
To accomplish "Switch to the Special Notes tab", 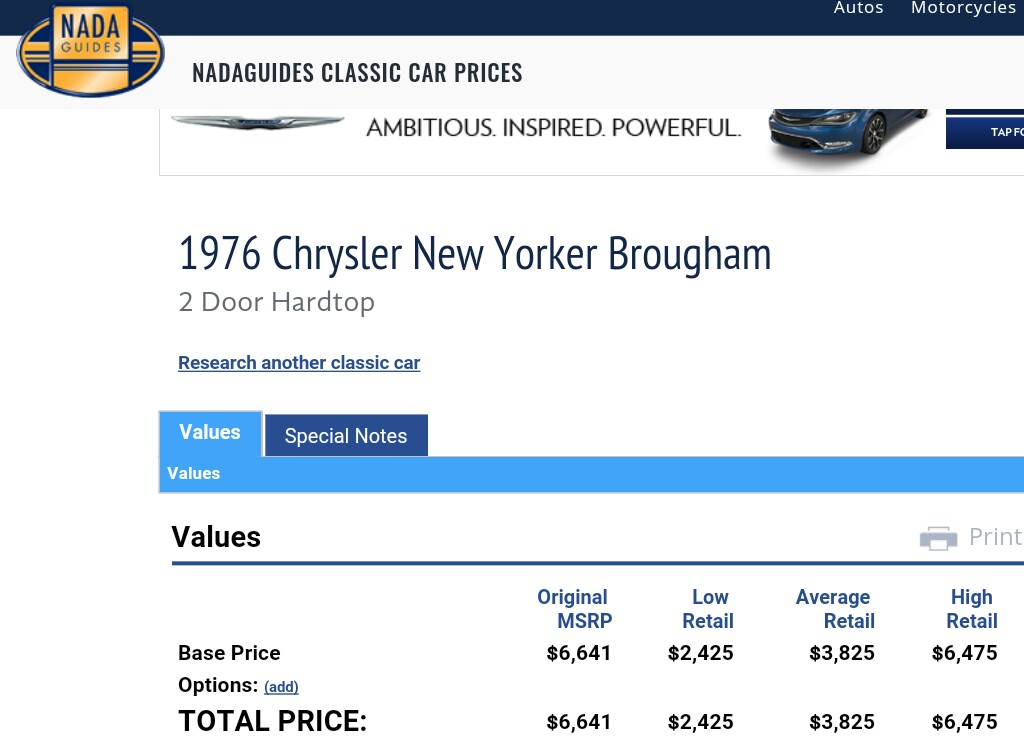I will (346, 436).
